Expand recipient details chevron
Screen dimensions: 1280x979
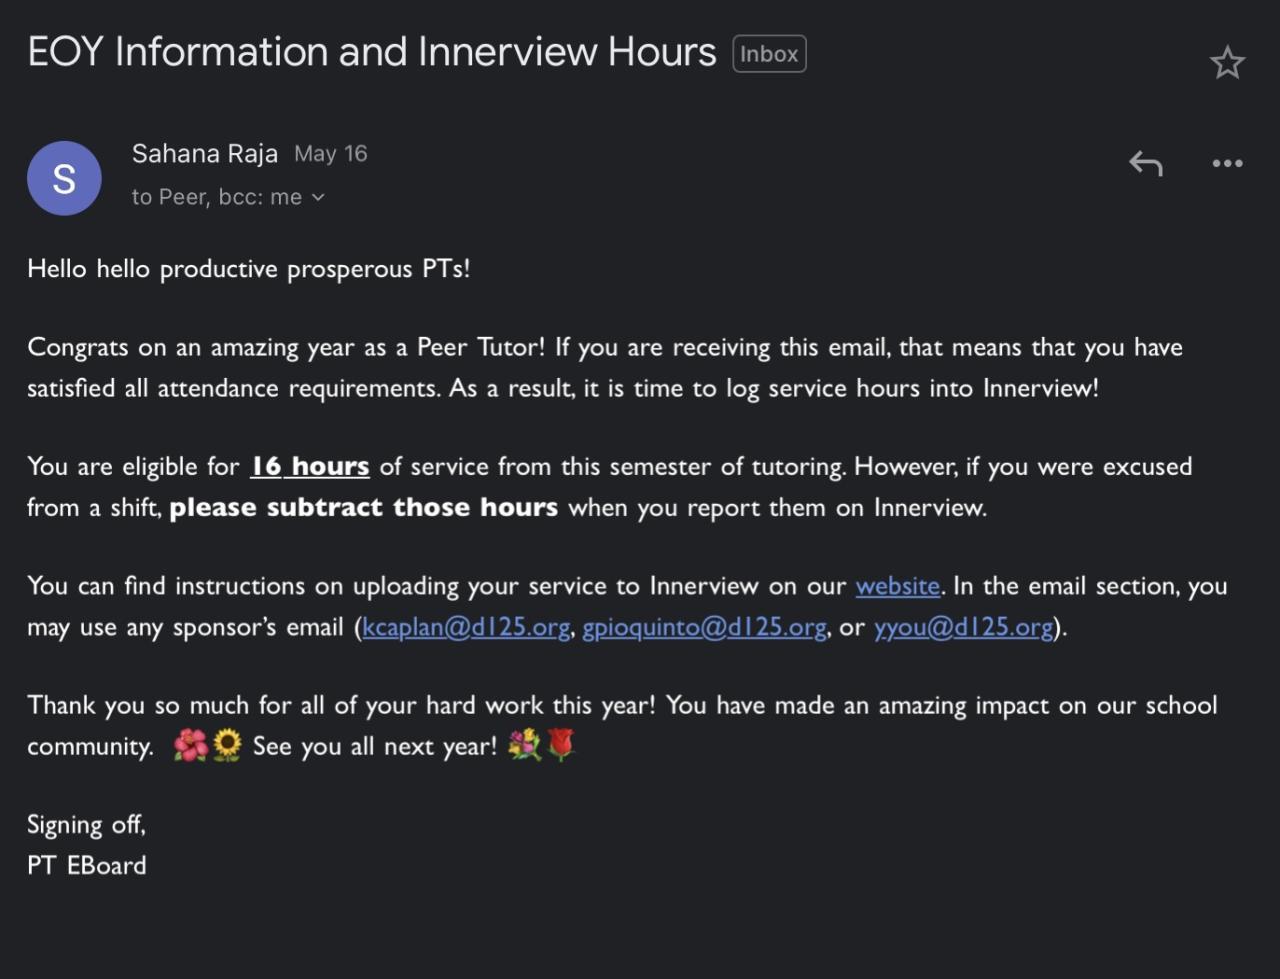[319, 197]
